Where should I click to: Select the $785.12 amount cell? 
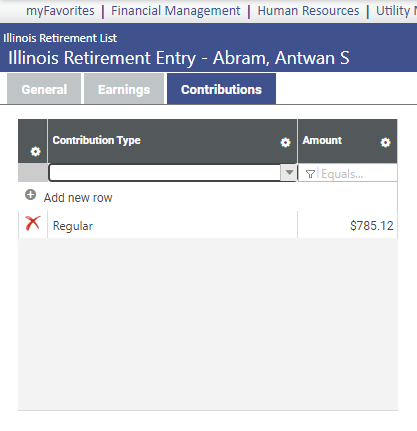(x=348, y=225)
